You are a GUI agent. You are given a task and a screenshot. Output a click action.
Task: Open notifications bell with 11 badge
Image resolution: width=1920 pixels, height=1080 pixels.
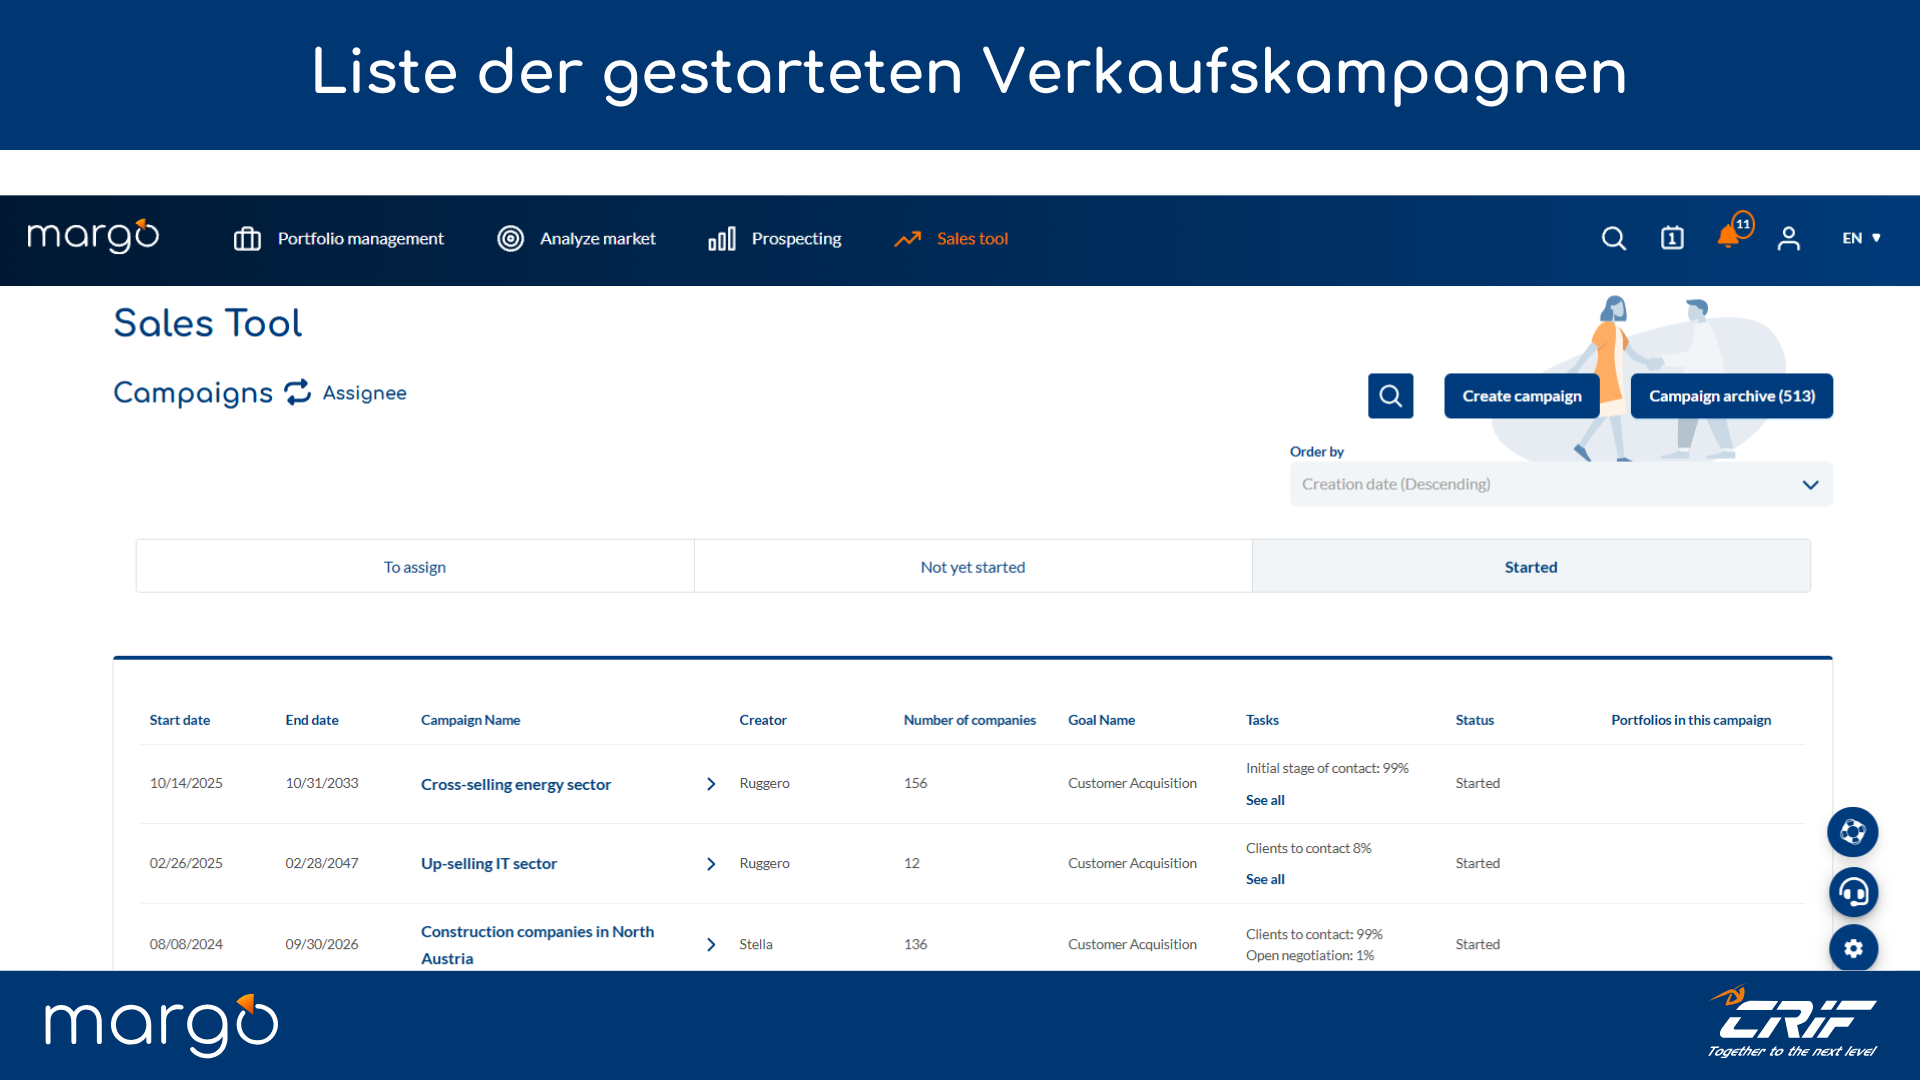pos(1733,232)
